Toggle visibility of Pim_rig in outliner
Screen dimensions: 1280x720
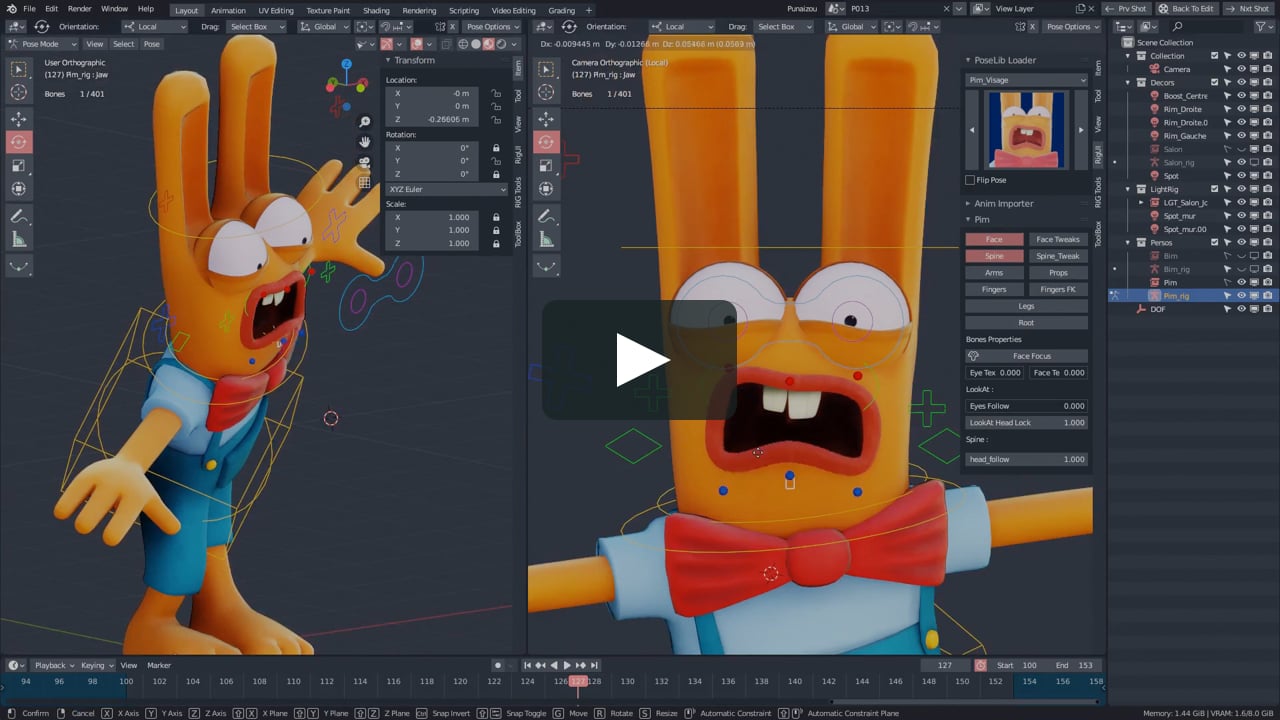pyautogui.click(x=1241, y=296)
